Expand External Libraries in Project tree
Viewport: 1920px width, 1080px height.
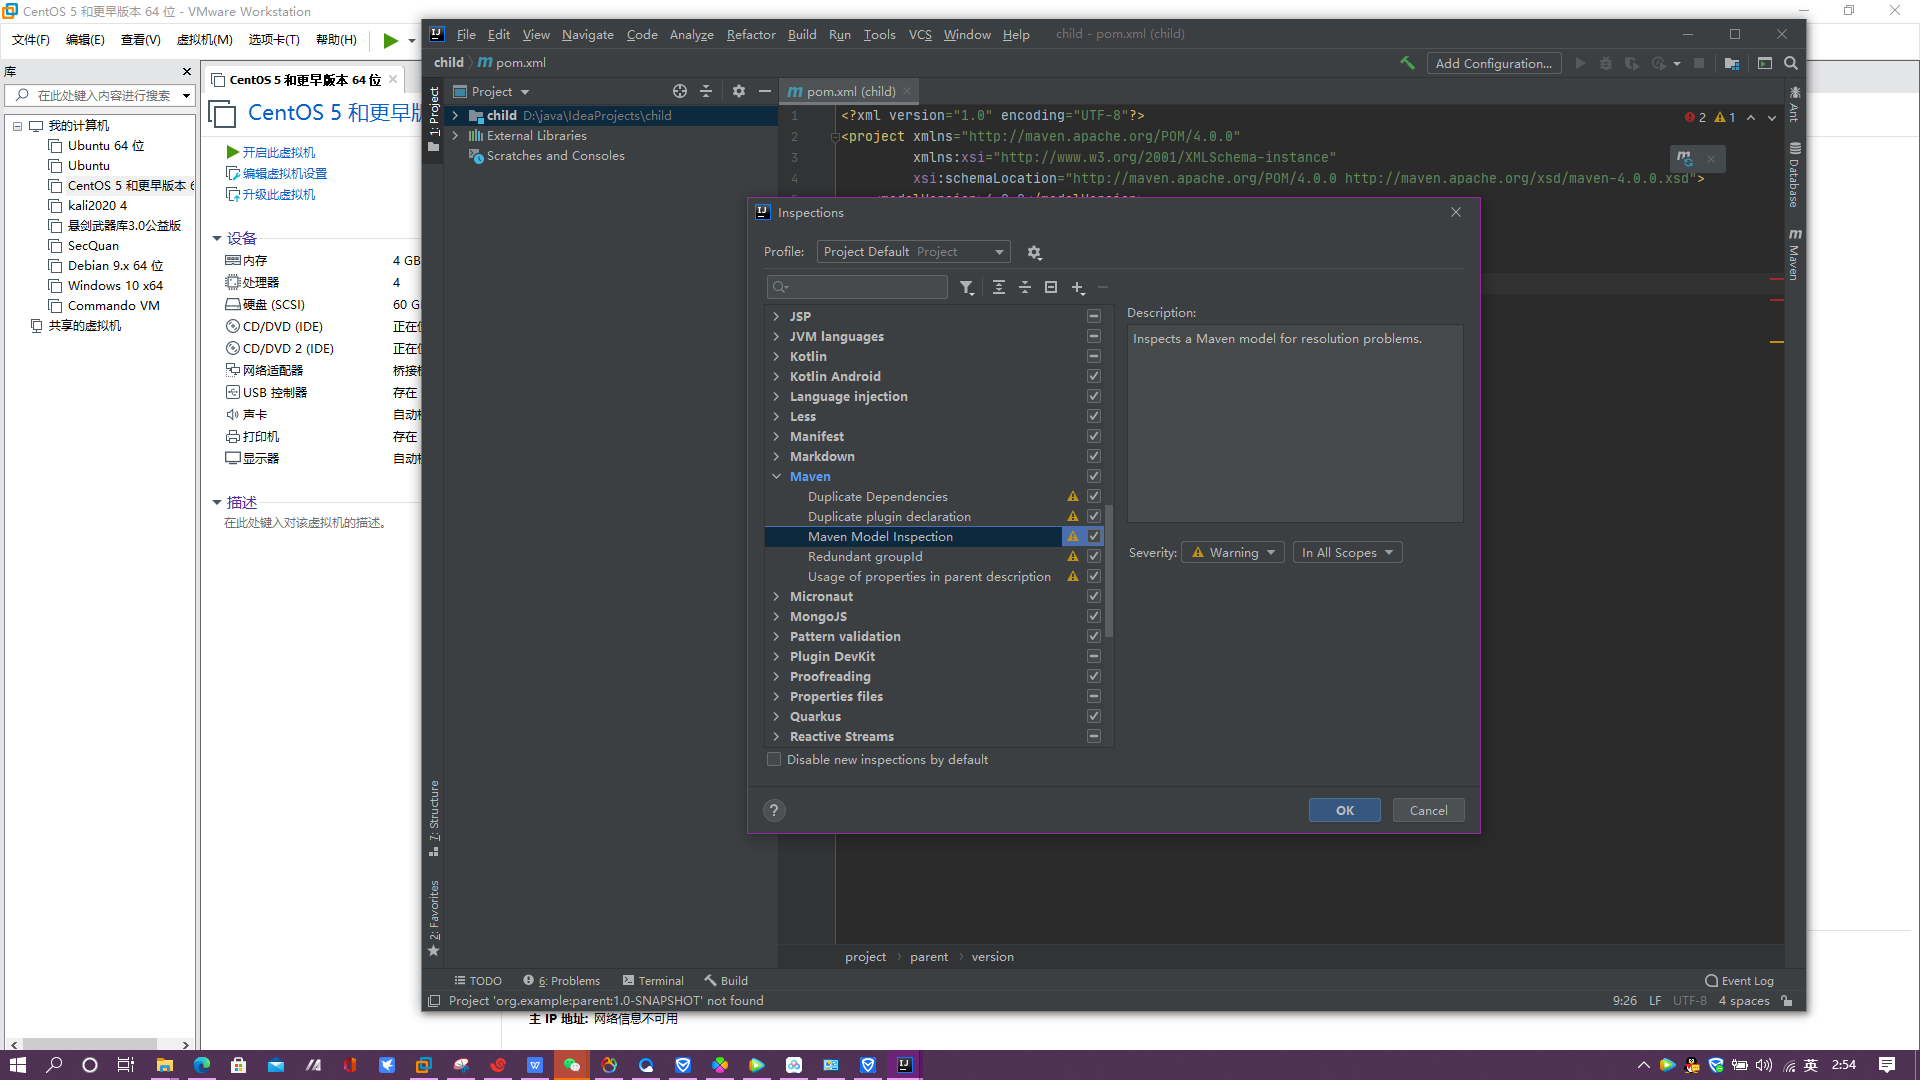point(456,136)
